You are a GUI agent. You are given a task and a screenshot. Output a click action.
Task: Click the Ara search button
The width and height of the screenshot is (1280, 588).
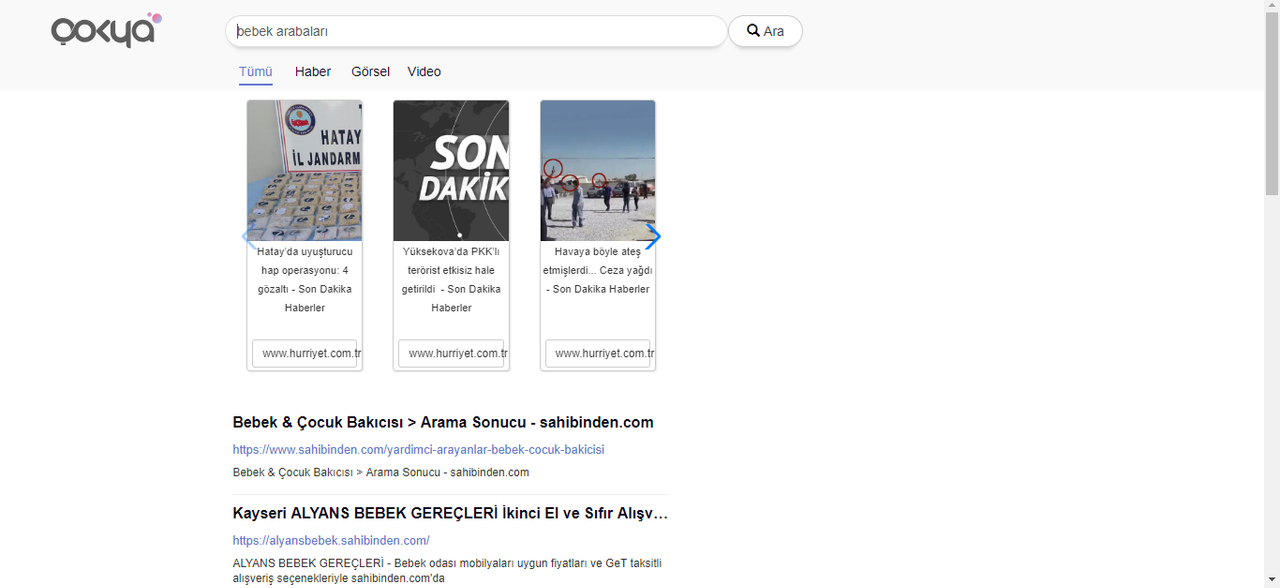765,31
